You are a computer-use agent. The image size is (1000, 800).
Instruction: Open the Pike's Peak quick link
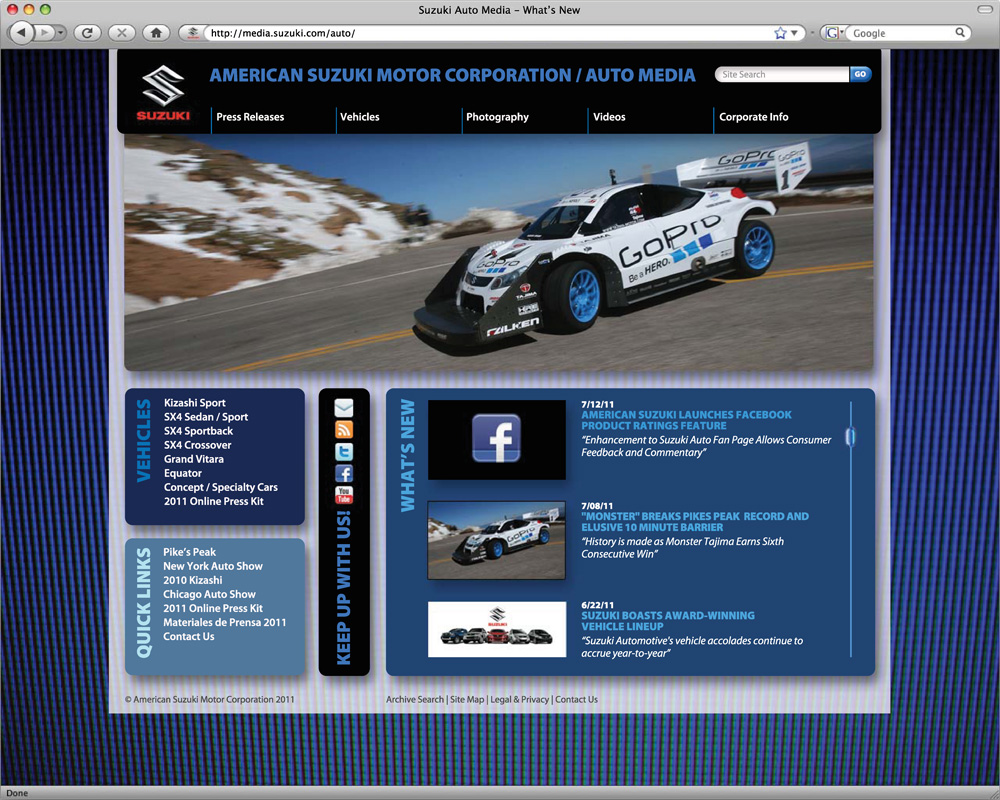click(x=189, y=552)
